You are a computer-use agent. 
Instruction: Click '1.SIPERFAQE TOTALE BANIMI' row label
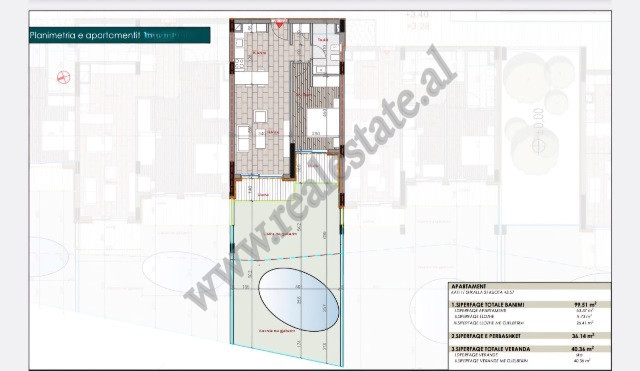coord(488,304)
